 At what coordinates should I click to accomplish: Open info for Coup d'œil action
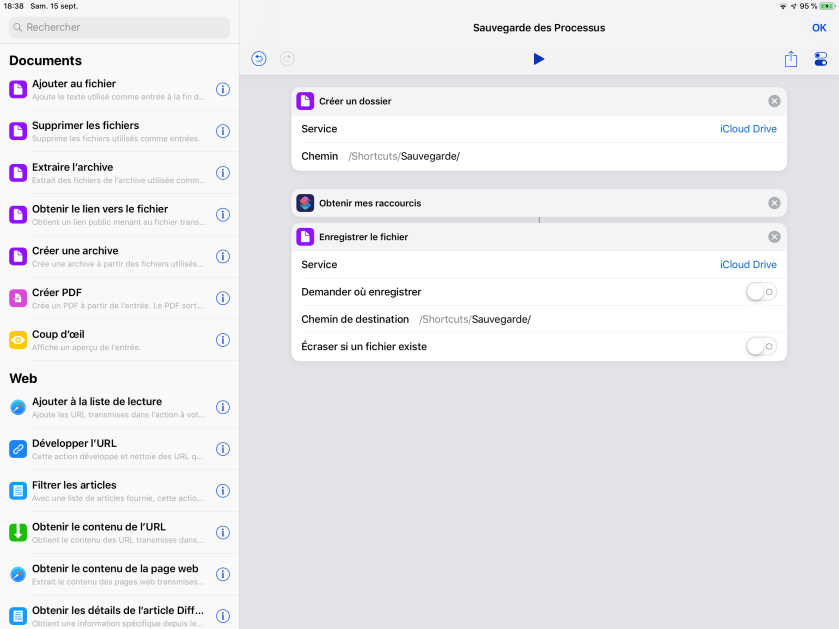pyautogui.click(x=223, y=340)
